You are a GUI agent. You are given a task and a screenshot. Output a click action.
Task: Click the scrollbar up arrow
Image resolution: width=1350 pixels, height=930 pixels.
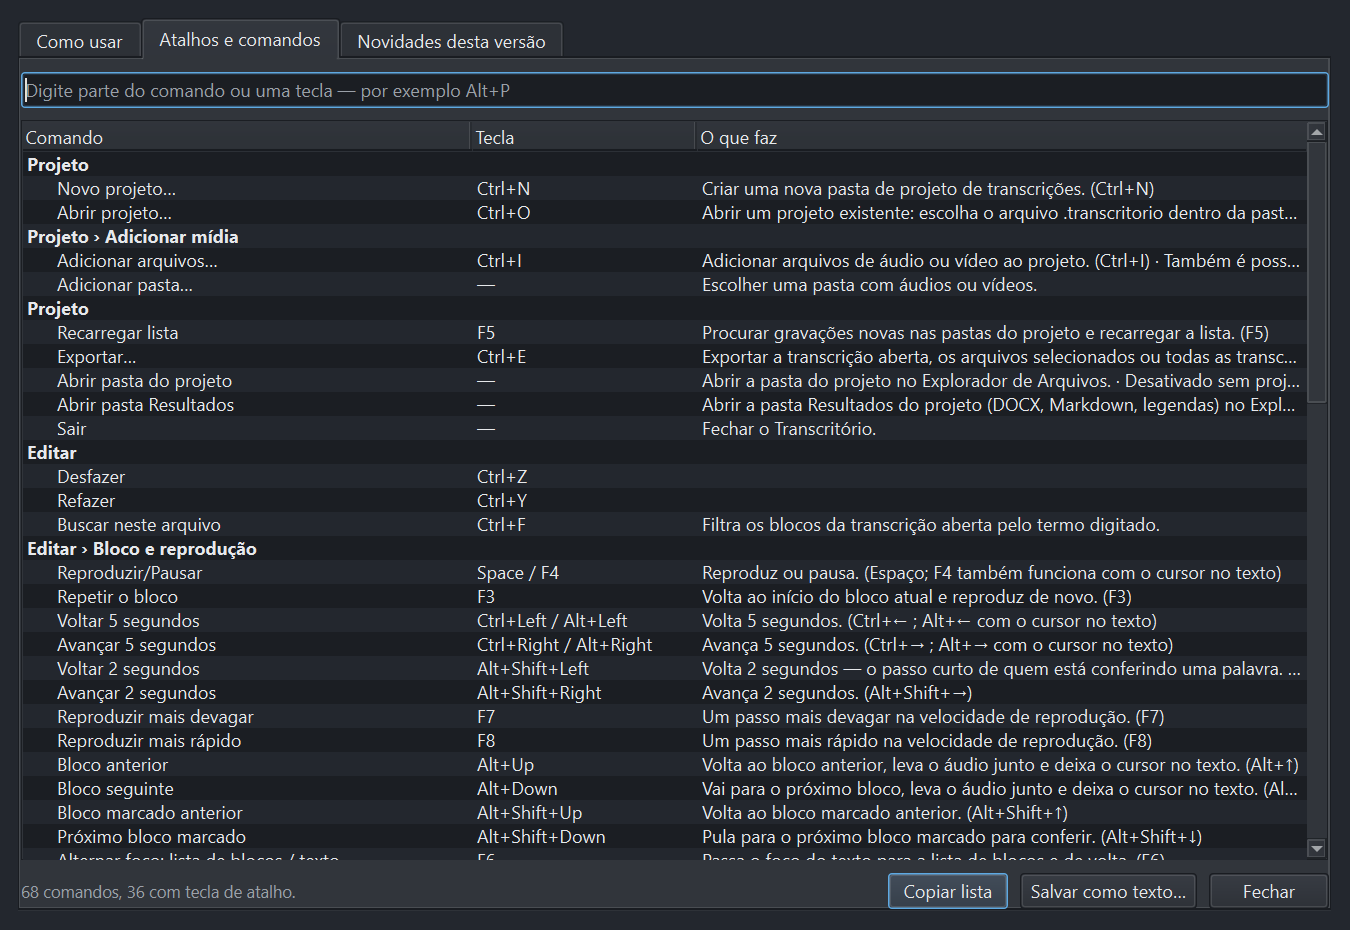tap(1317, 132)
